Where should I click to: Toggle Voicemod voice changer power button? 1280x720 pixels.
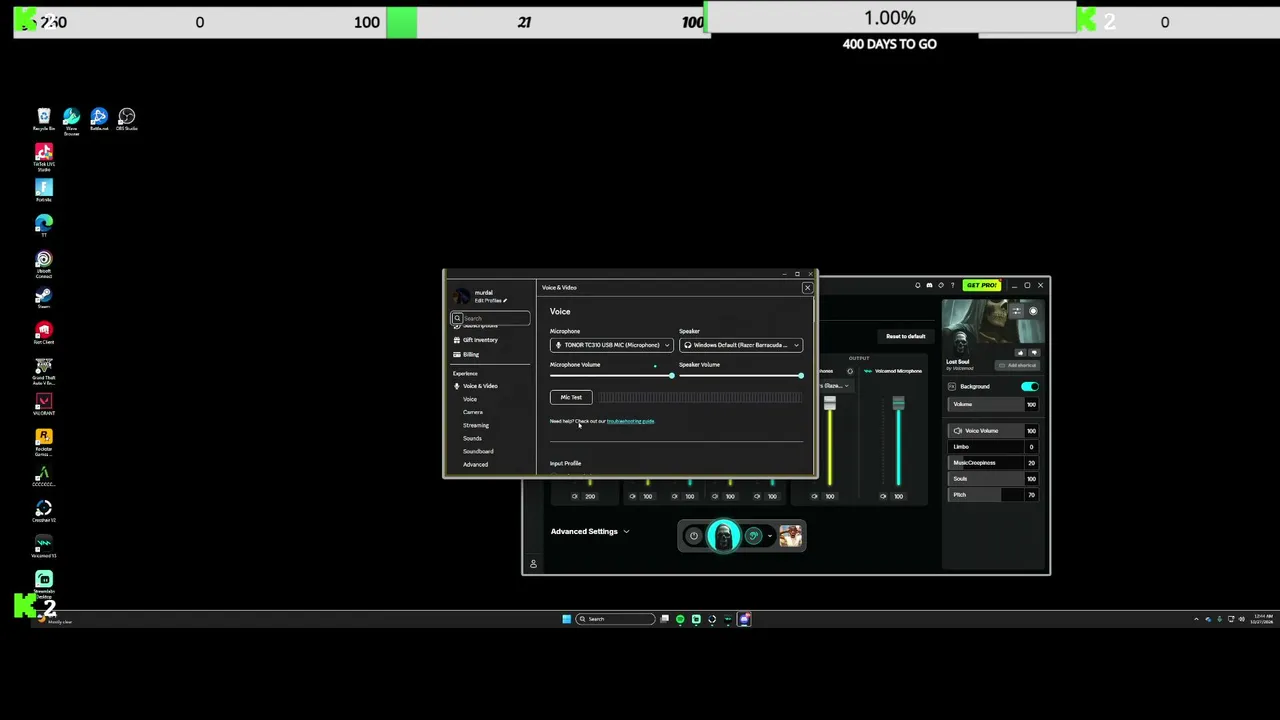(x=694, y=536)
